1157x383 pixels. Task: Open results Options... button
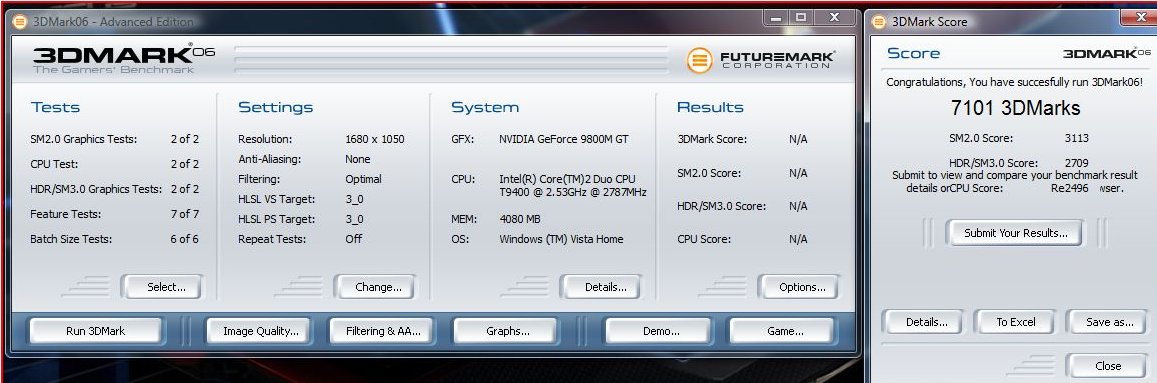pyautogui.click(x=798, y=287)
